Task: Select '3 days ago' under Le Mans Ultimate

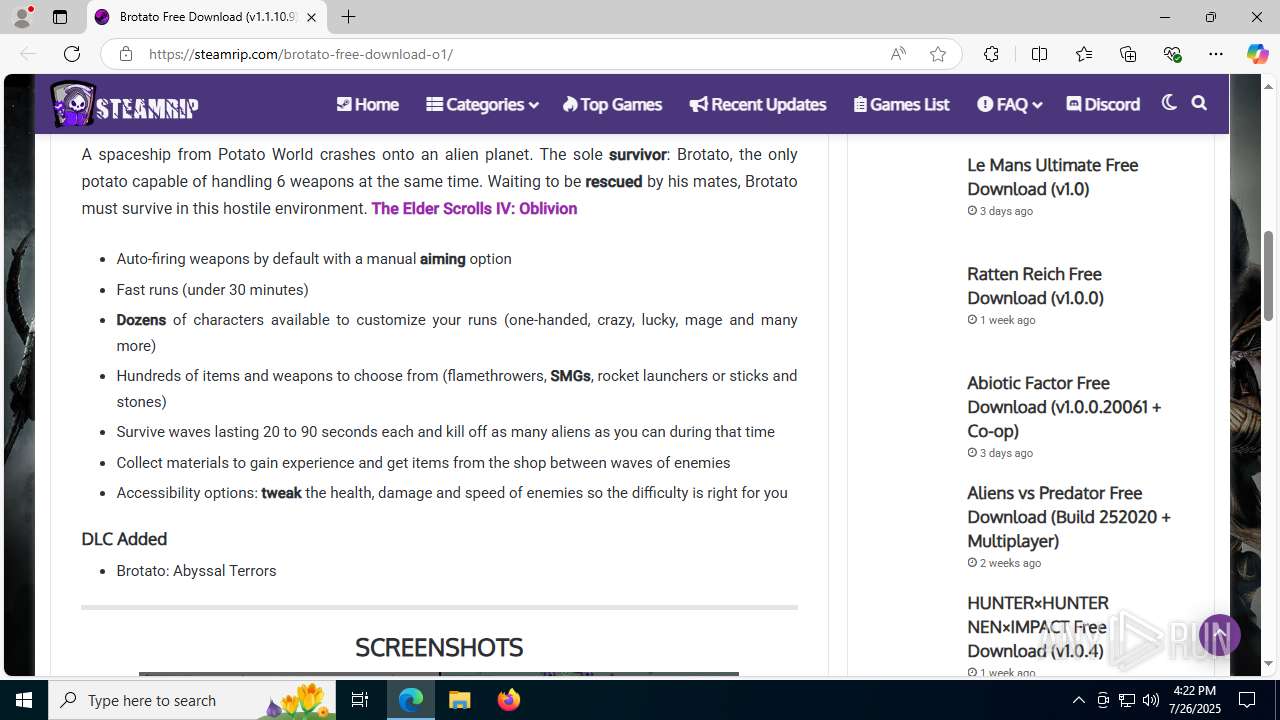Action: point(1006,211)
